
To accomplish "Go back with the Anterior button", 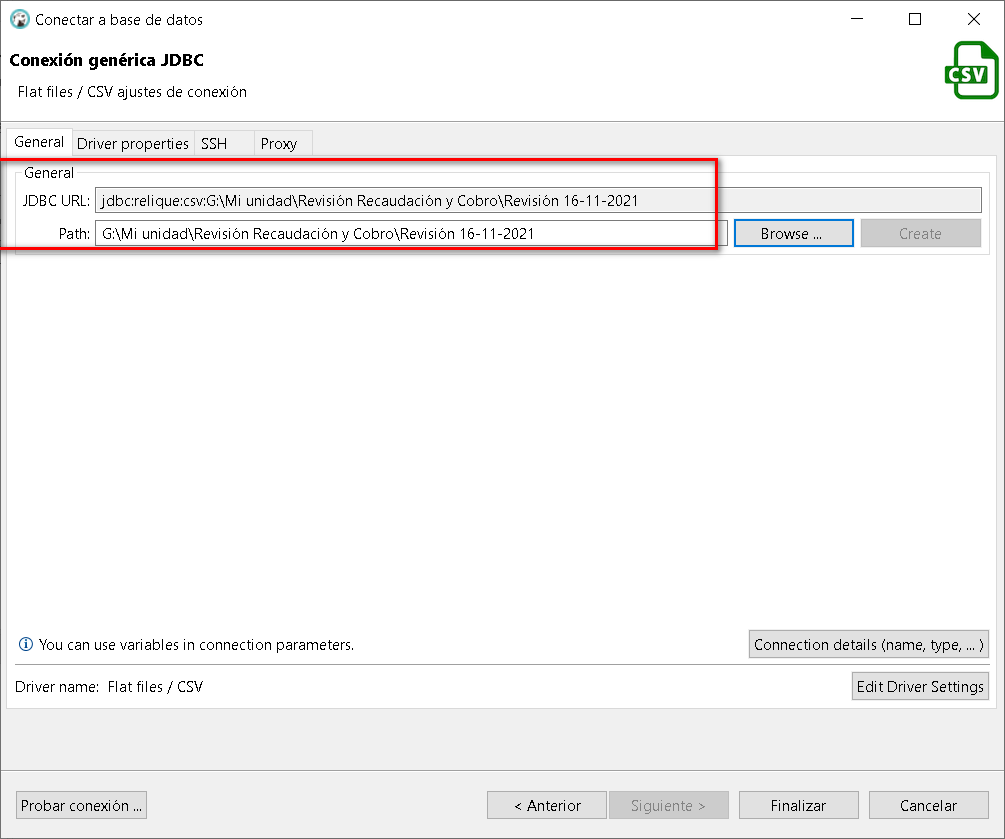I will [547, 805].
